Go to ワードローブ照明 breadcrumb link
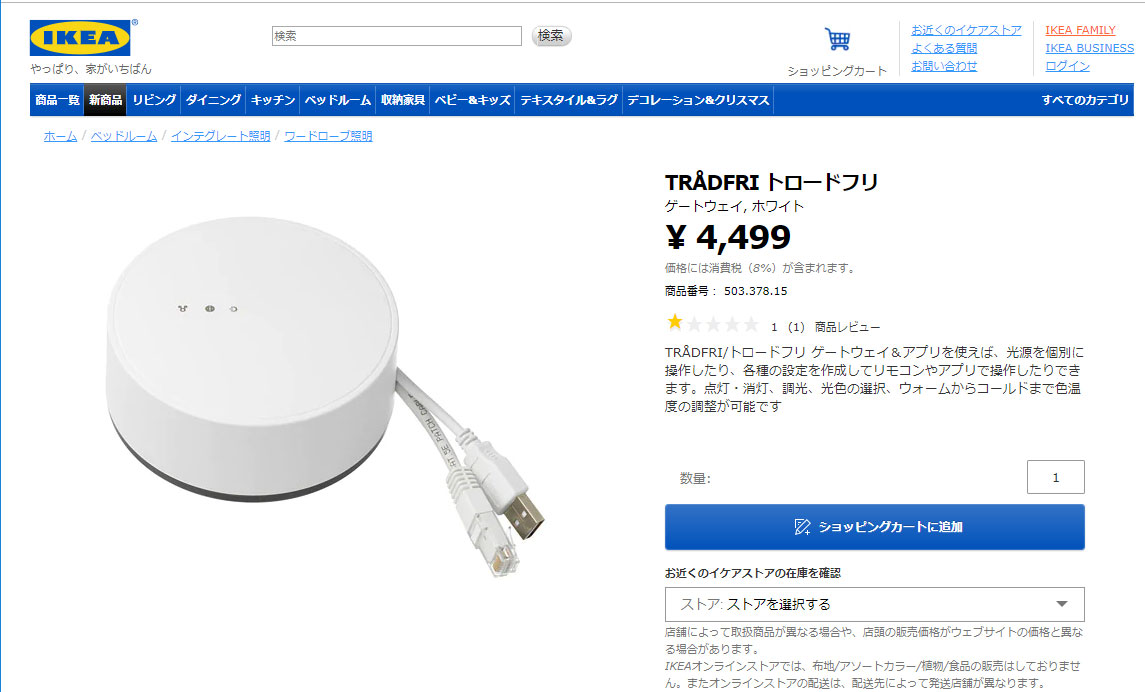1145x692 pixels. 328,136
